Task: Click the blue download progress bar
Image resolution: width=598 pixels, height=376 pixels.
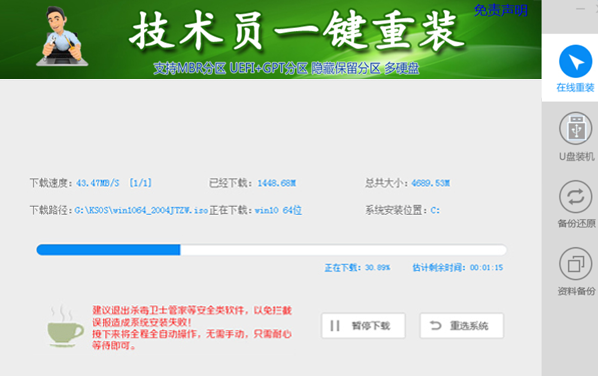Action: pos(271,250)
